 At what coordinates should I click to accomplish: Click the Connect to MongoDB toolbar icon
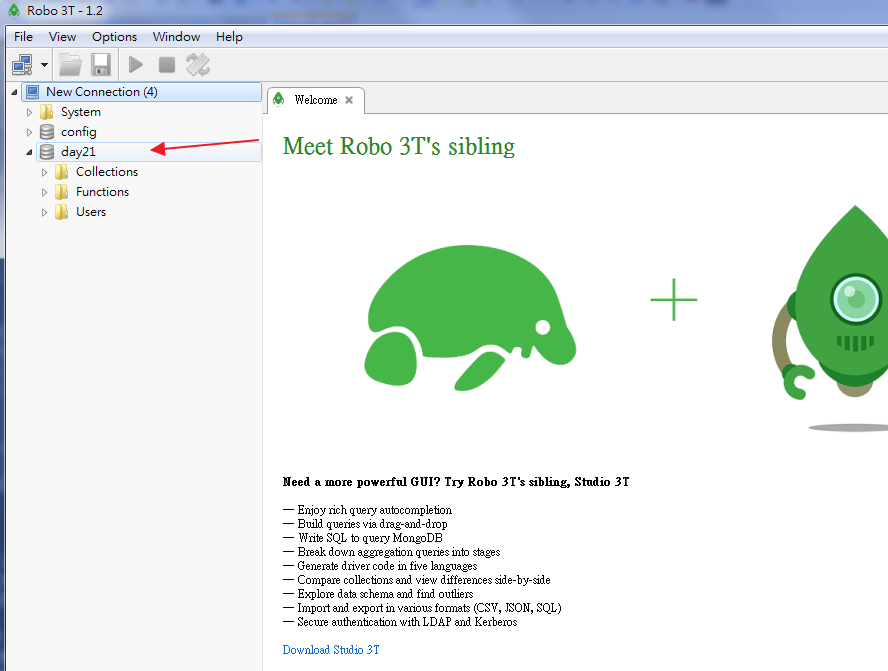23,65
